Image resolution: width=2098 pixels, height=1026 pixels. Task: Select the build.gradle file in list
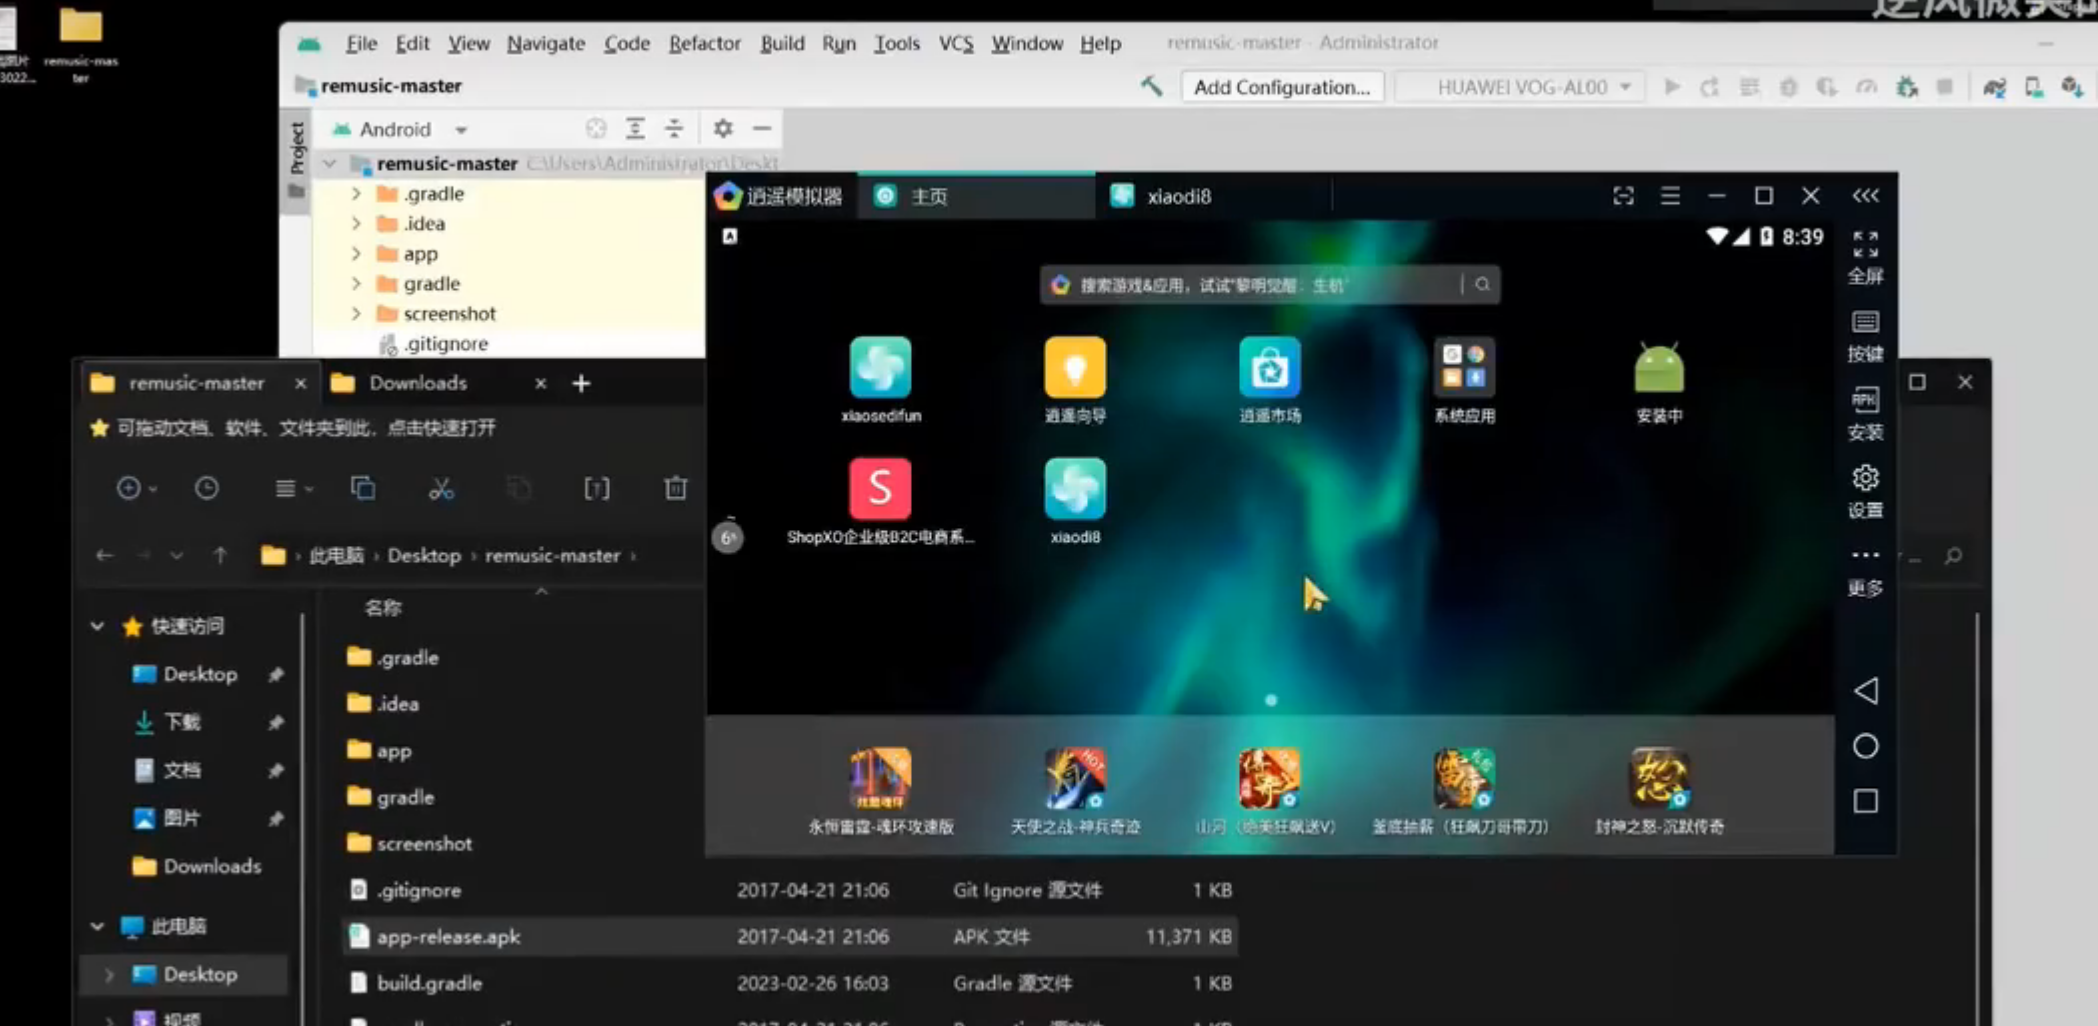[788, 983]
